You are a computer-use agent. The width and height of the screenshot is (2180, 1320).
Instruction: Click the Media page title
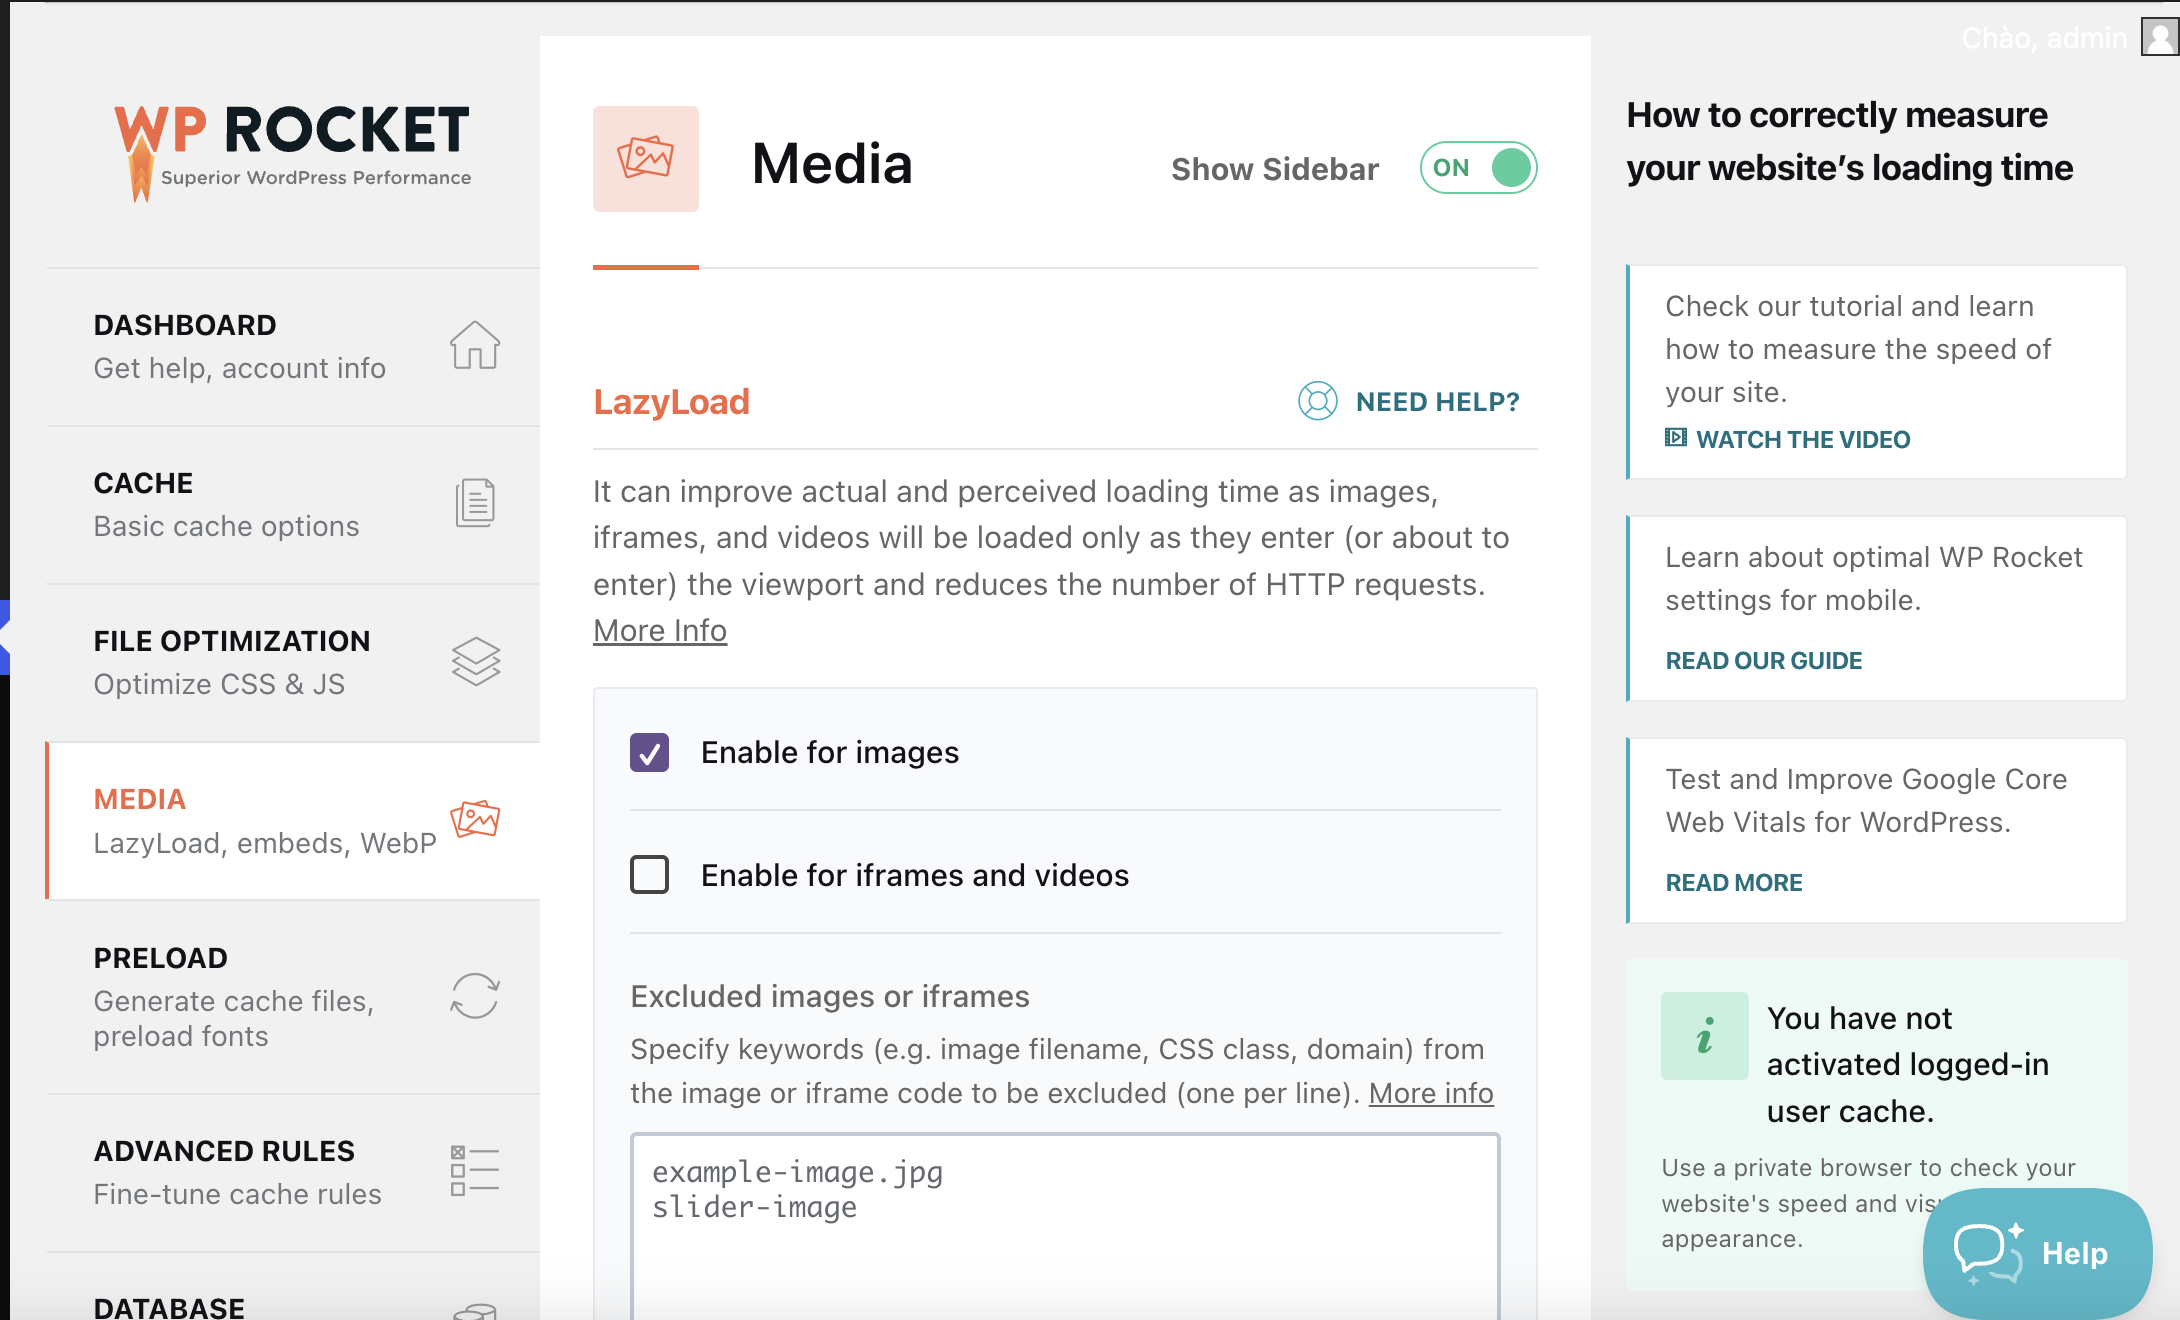tap(832, 164)
